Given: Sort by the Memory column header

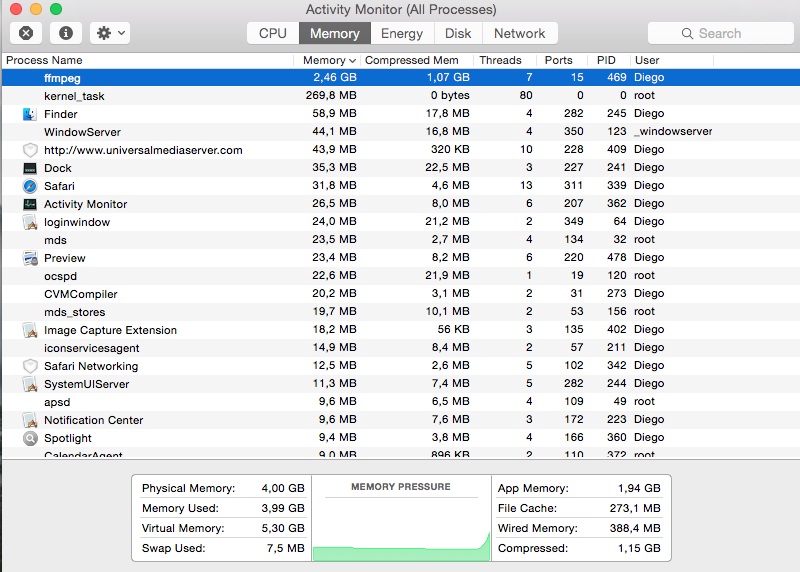Looking at the screenshot, I should [x=327, y=60].
